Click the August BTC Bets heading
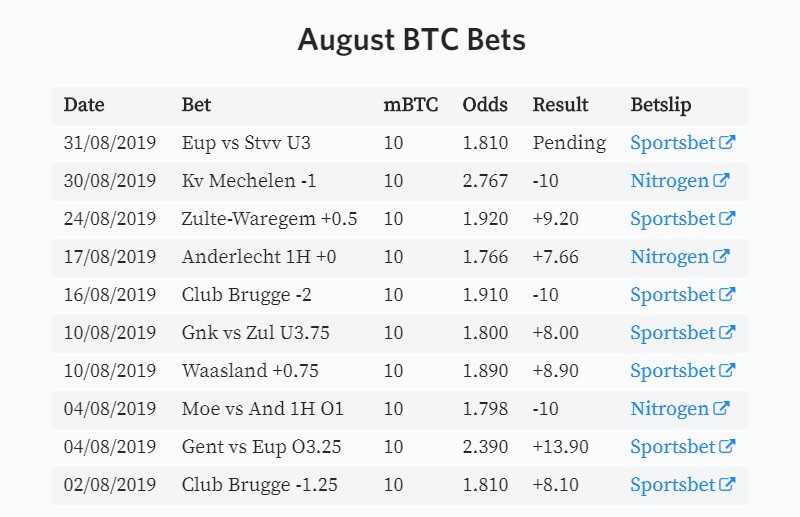800x517 pixels. (x=412, y=40)
